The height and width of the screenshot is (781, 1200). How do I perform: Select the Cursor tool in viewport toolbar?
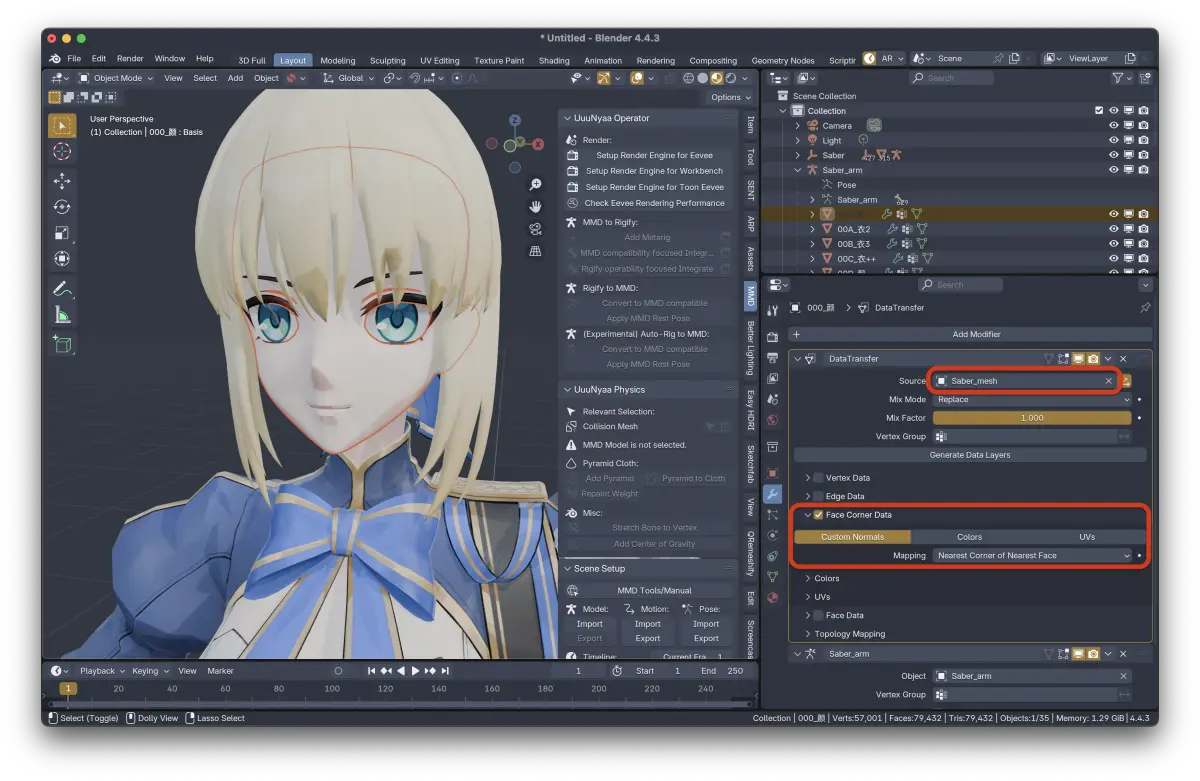click(62, 152)
